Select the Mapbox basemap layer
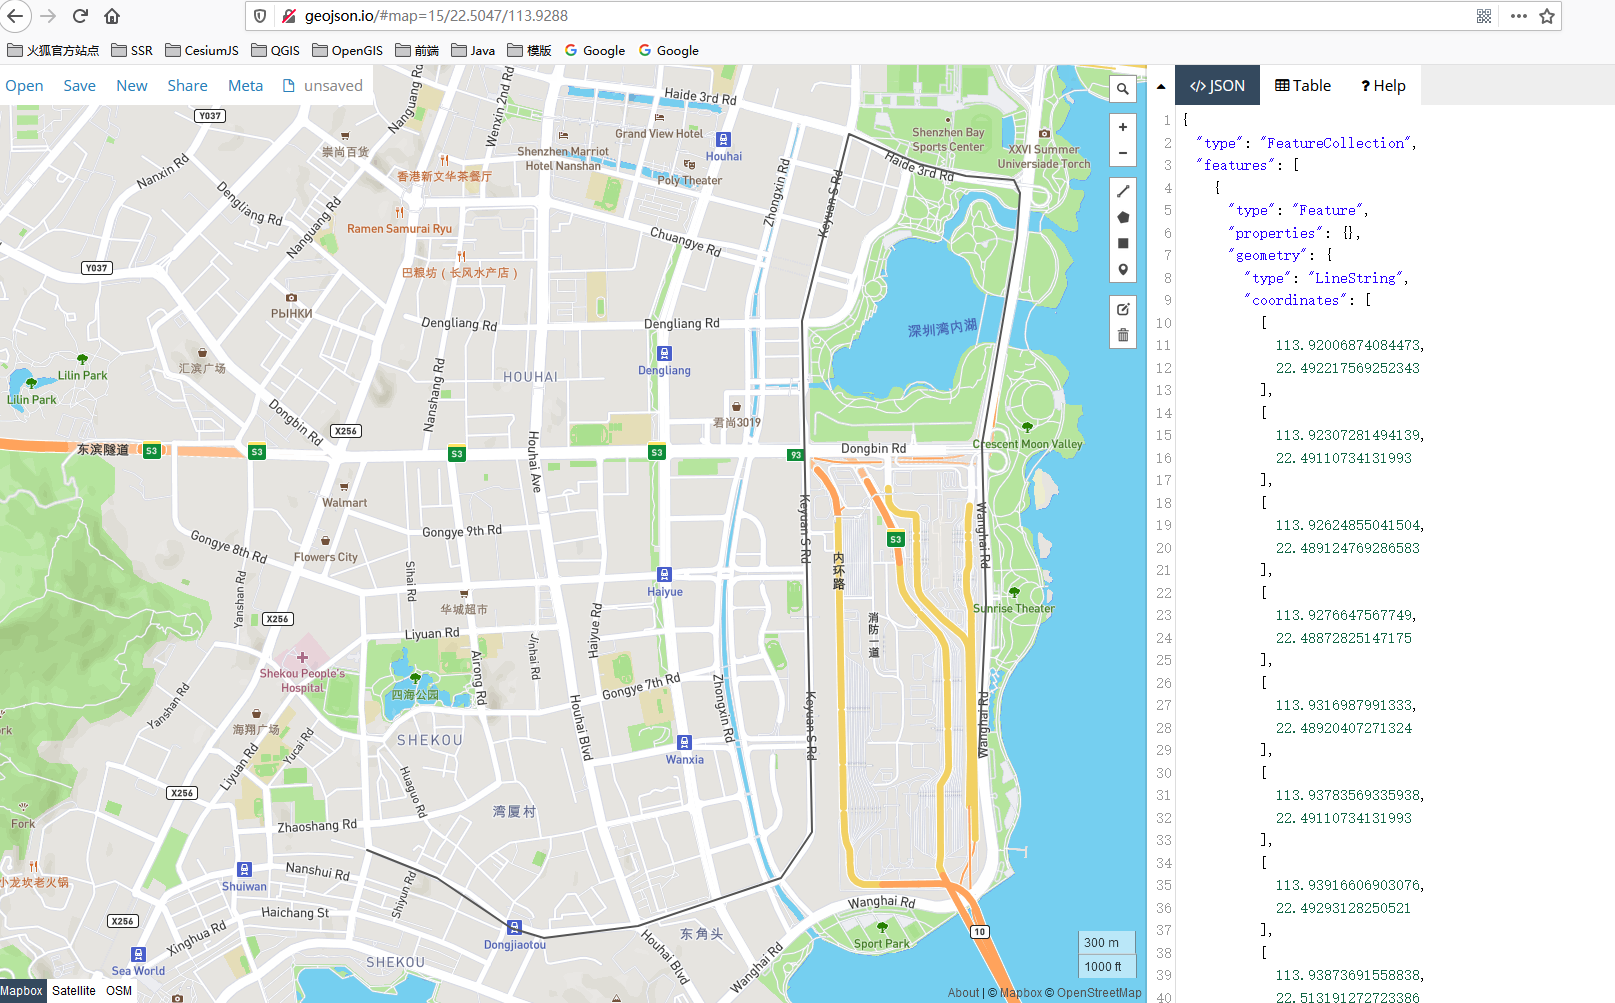 tap(22, 991)
